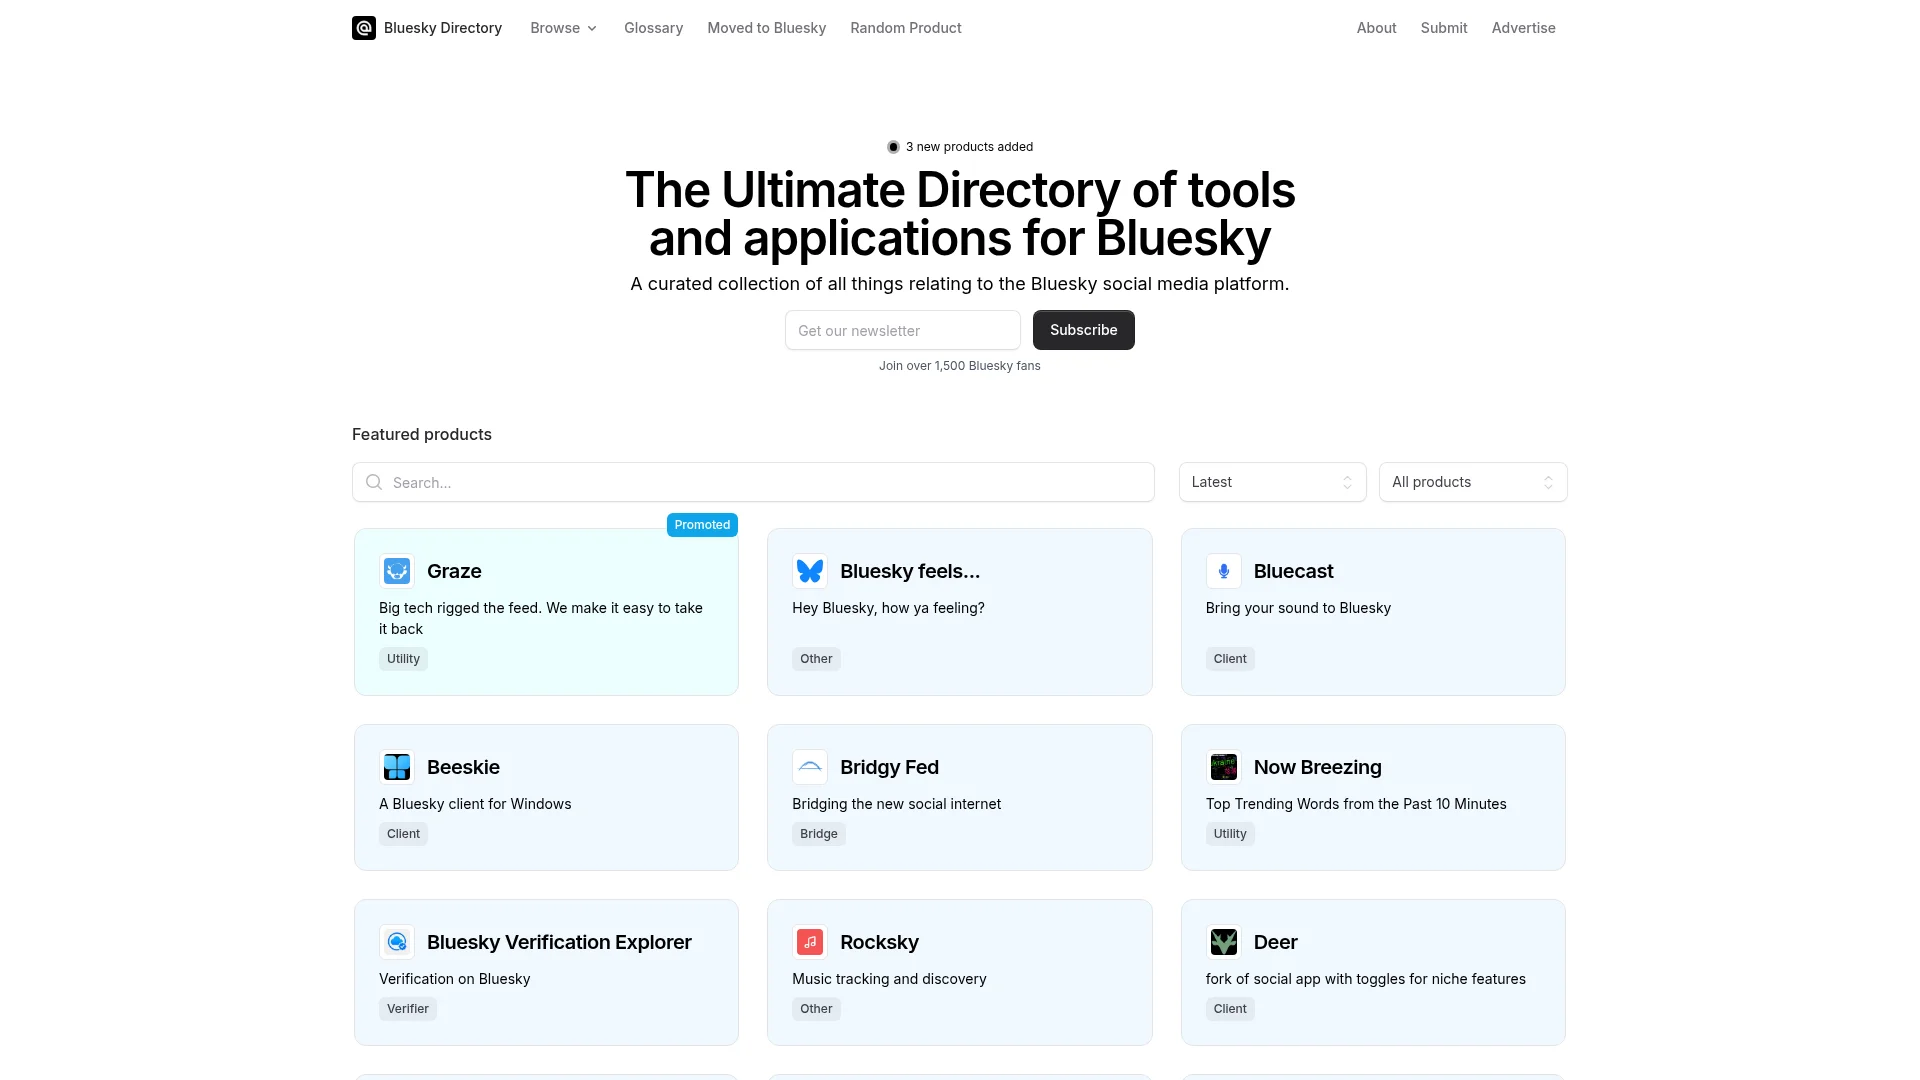The height and width of the screenshot is (1080, 1920).
Task: Open the Glossary page
Action: pos(653,28)
